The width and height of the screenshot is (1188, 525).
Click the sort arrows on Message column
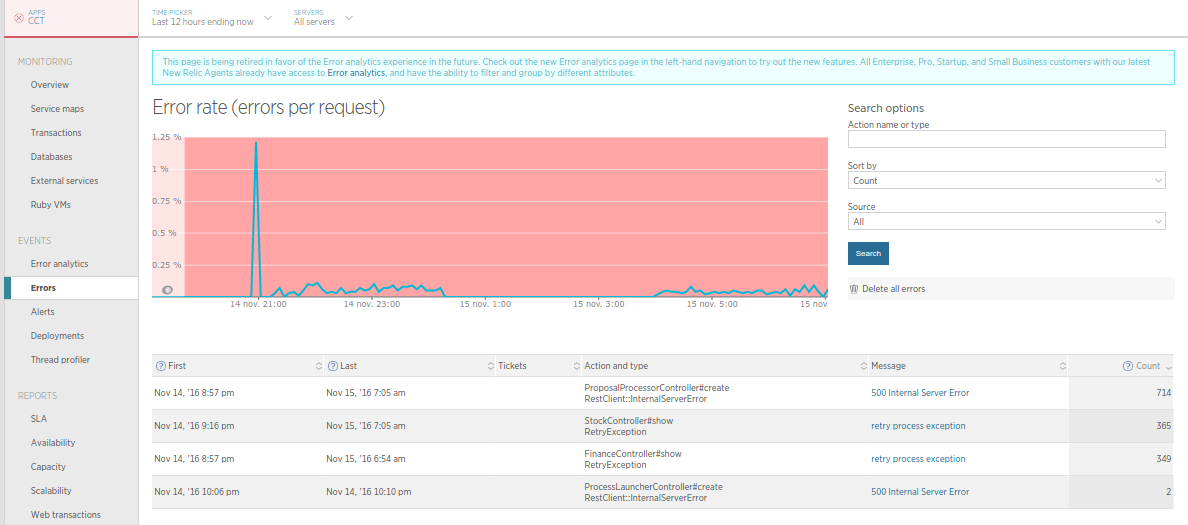(x=1062, y=366)
